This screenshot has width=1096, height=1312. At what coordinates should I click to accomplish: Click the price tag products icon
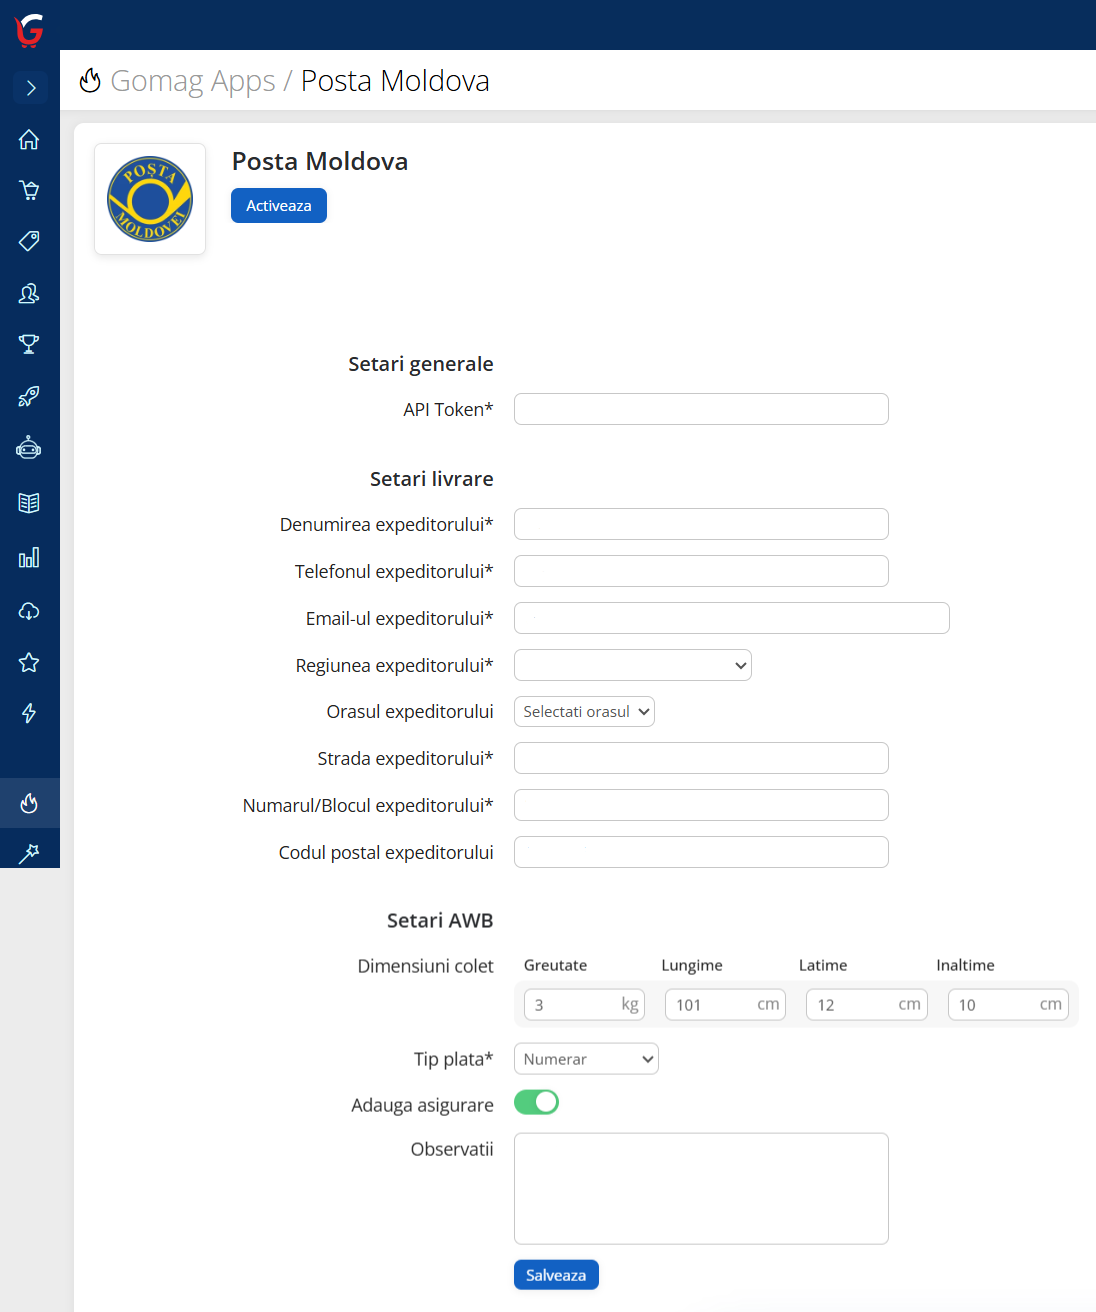pyautogui.click(x=29, y=241)
